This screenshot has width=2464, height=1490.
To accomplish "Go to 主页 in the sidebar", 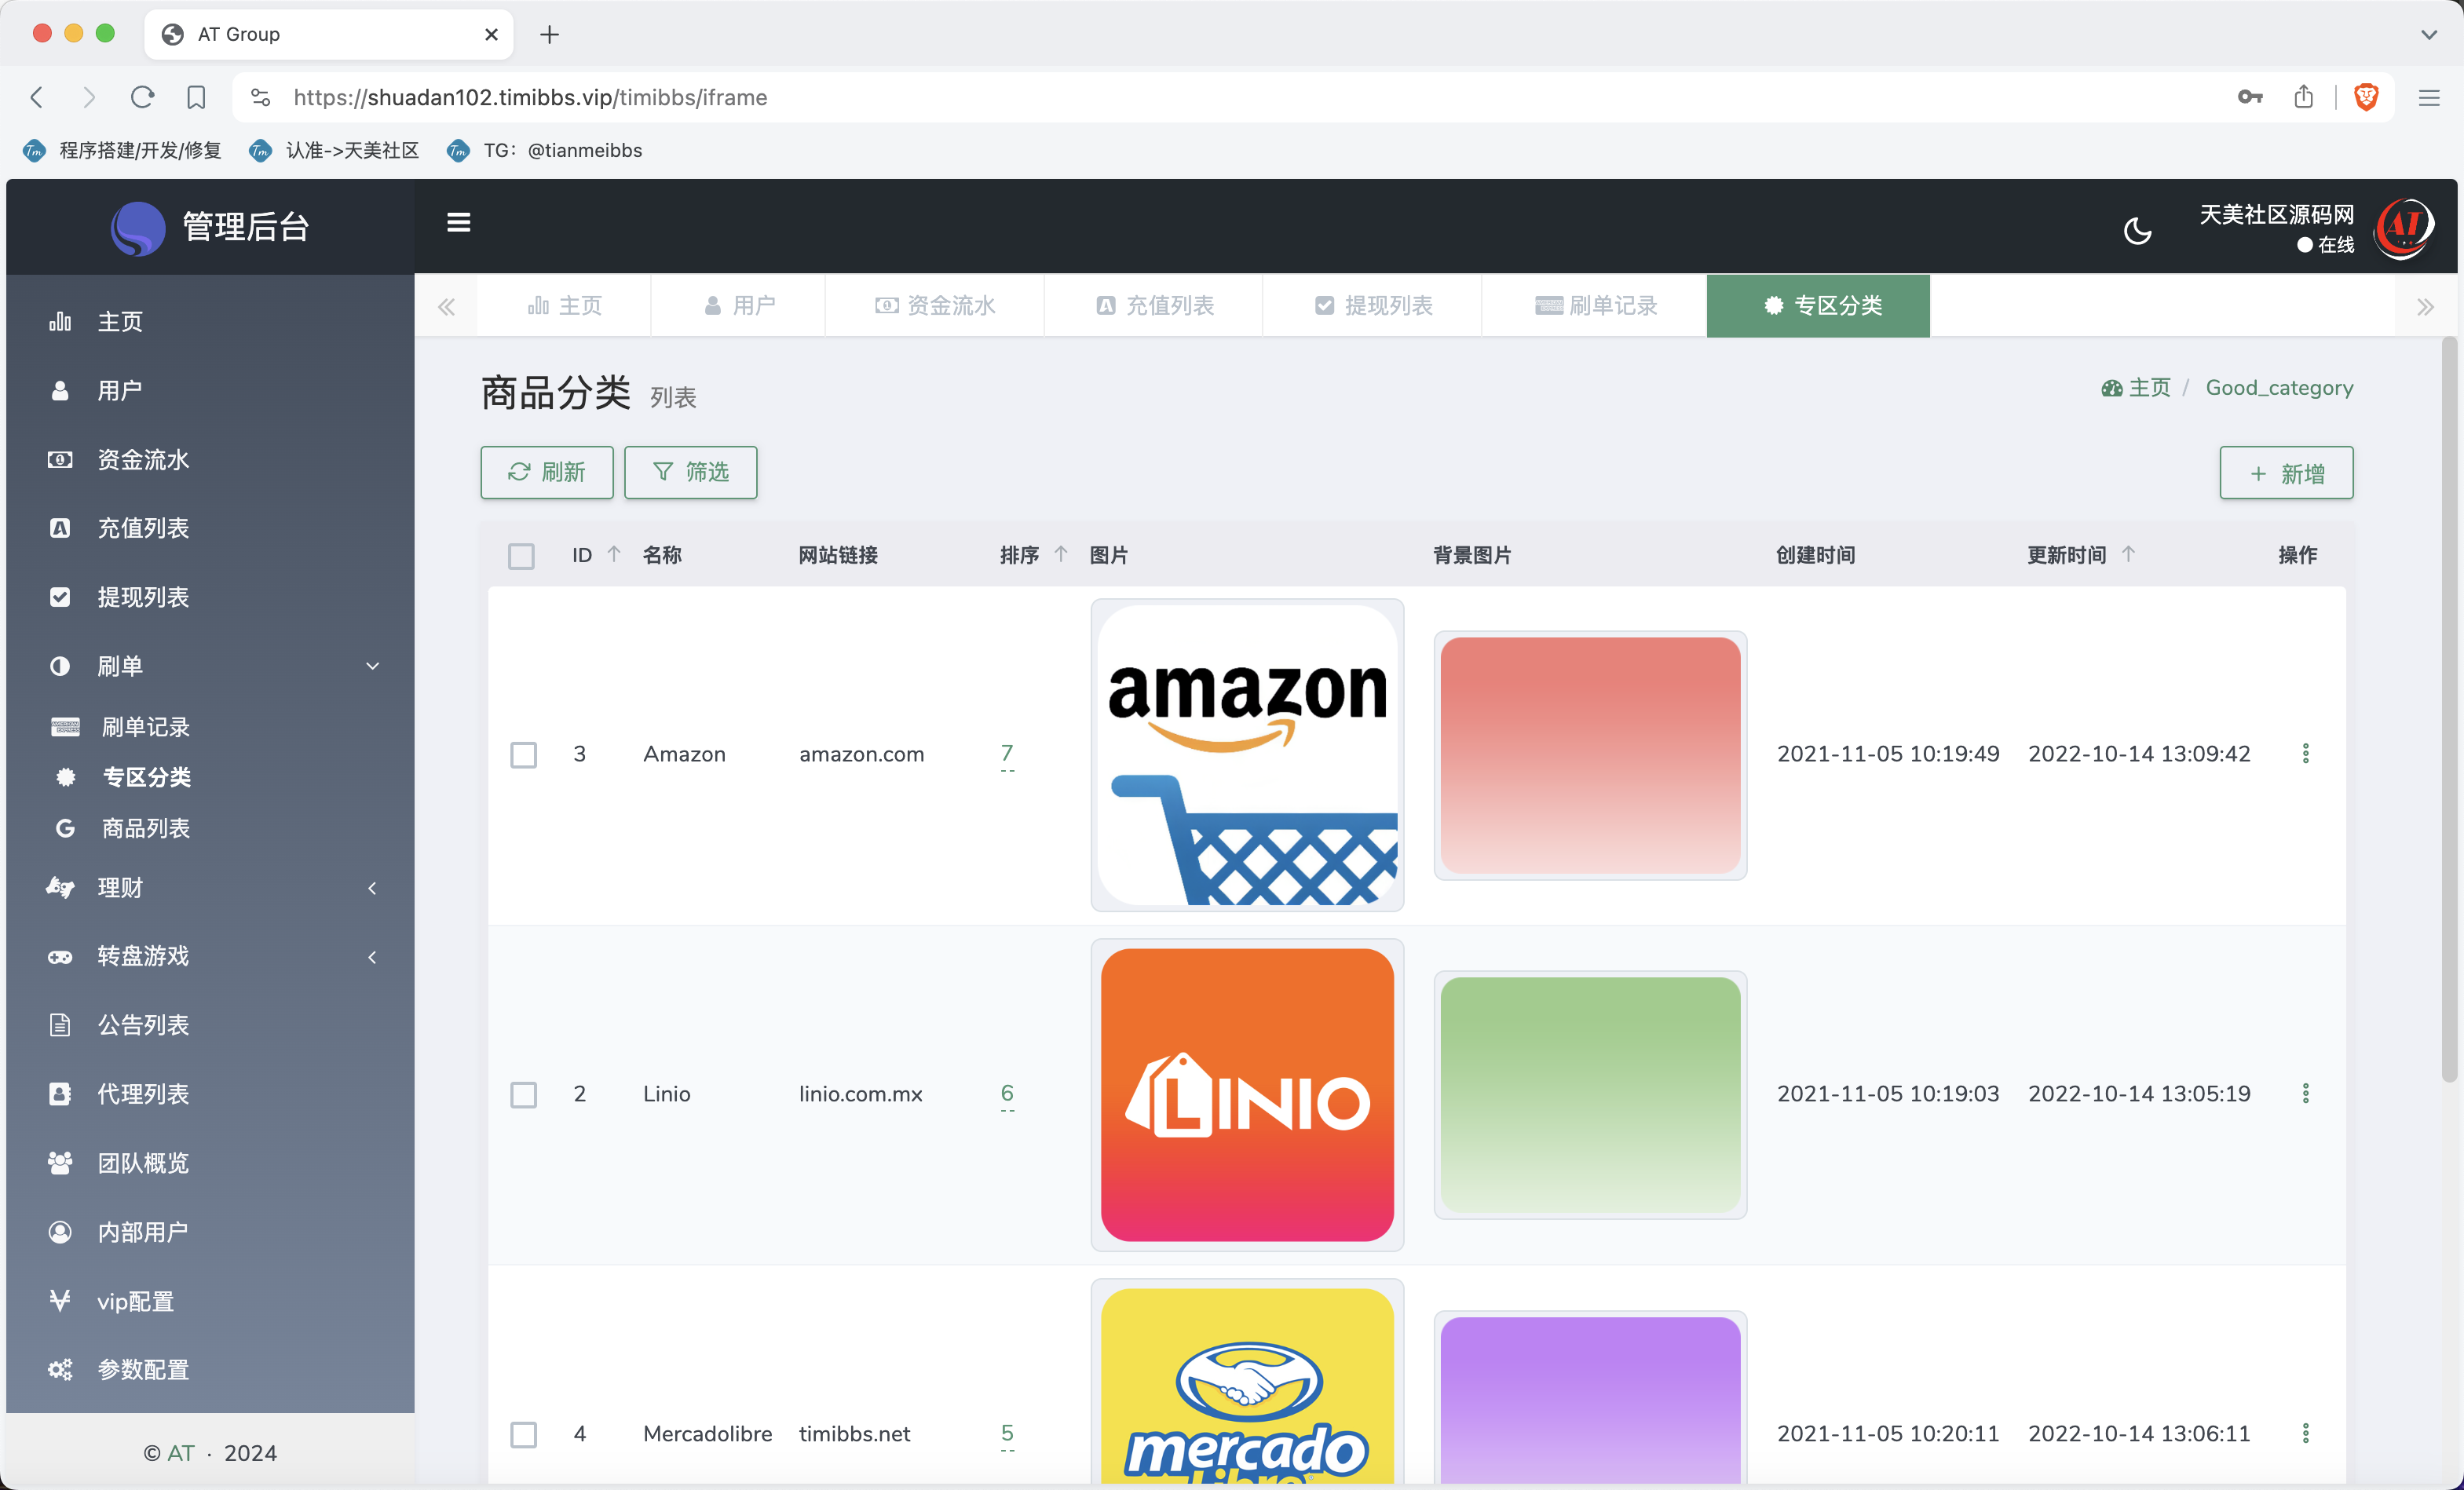I will click(210, 322).
